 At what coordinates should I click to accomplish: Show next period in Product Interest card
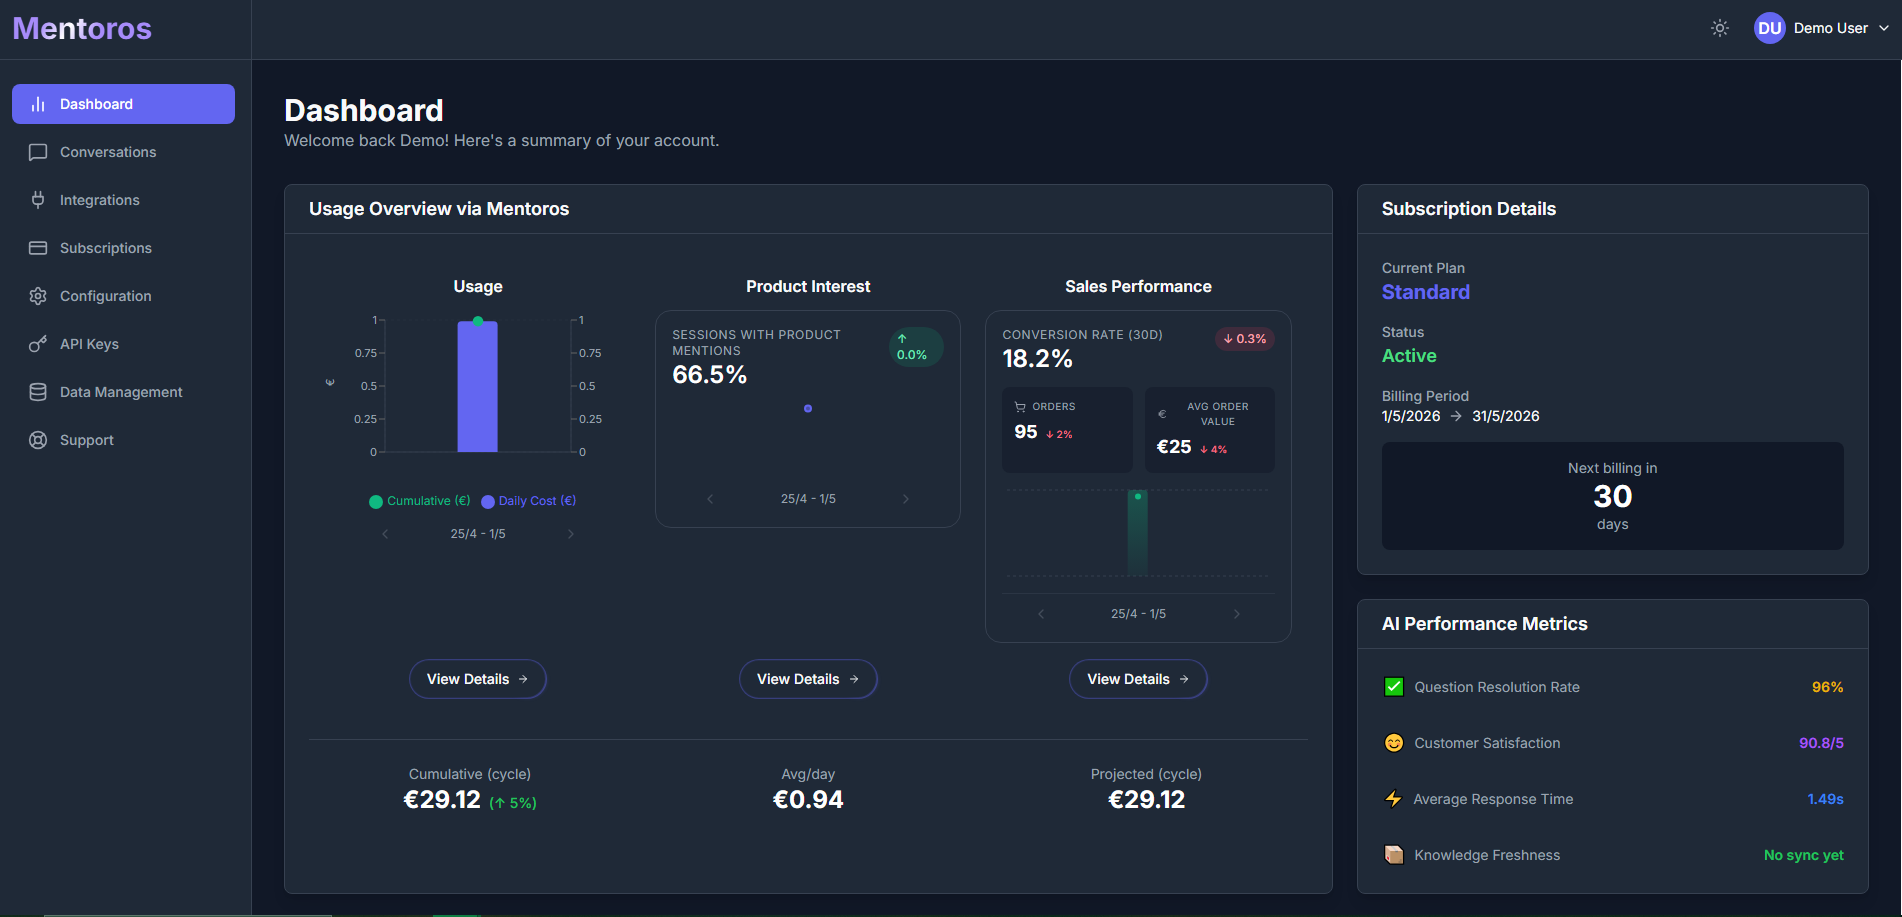[x=906, y=499]
